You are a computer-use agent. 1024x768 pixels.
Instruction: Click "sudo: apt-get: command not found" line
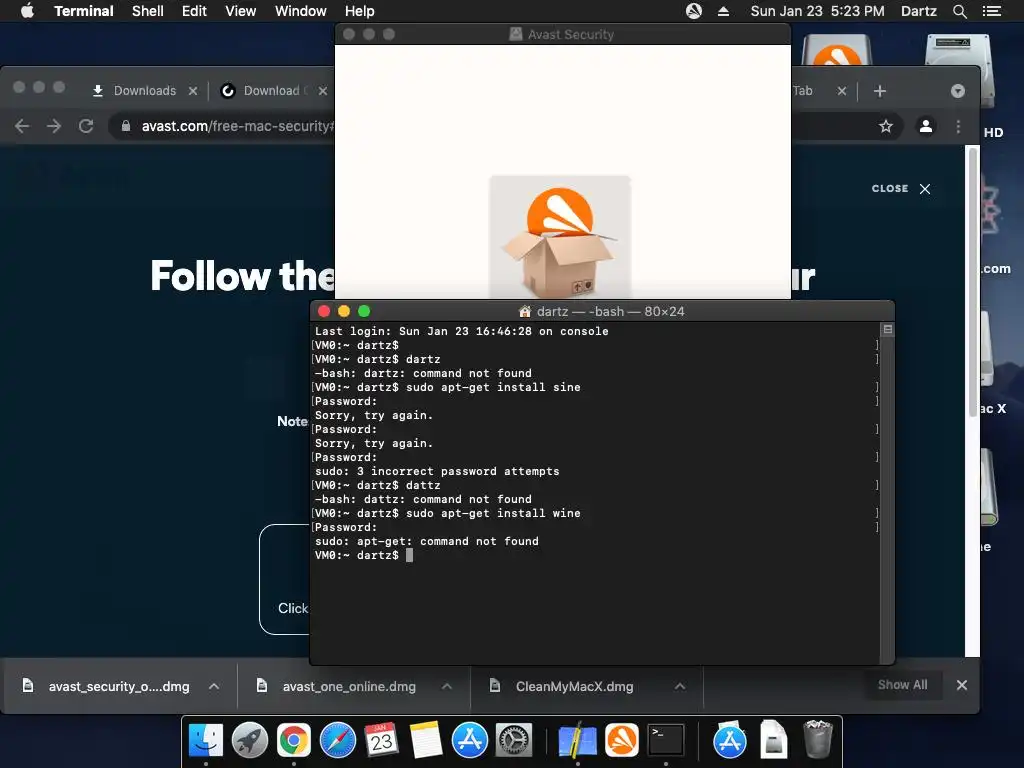click(426, 541)
